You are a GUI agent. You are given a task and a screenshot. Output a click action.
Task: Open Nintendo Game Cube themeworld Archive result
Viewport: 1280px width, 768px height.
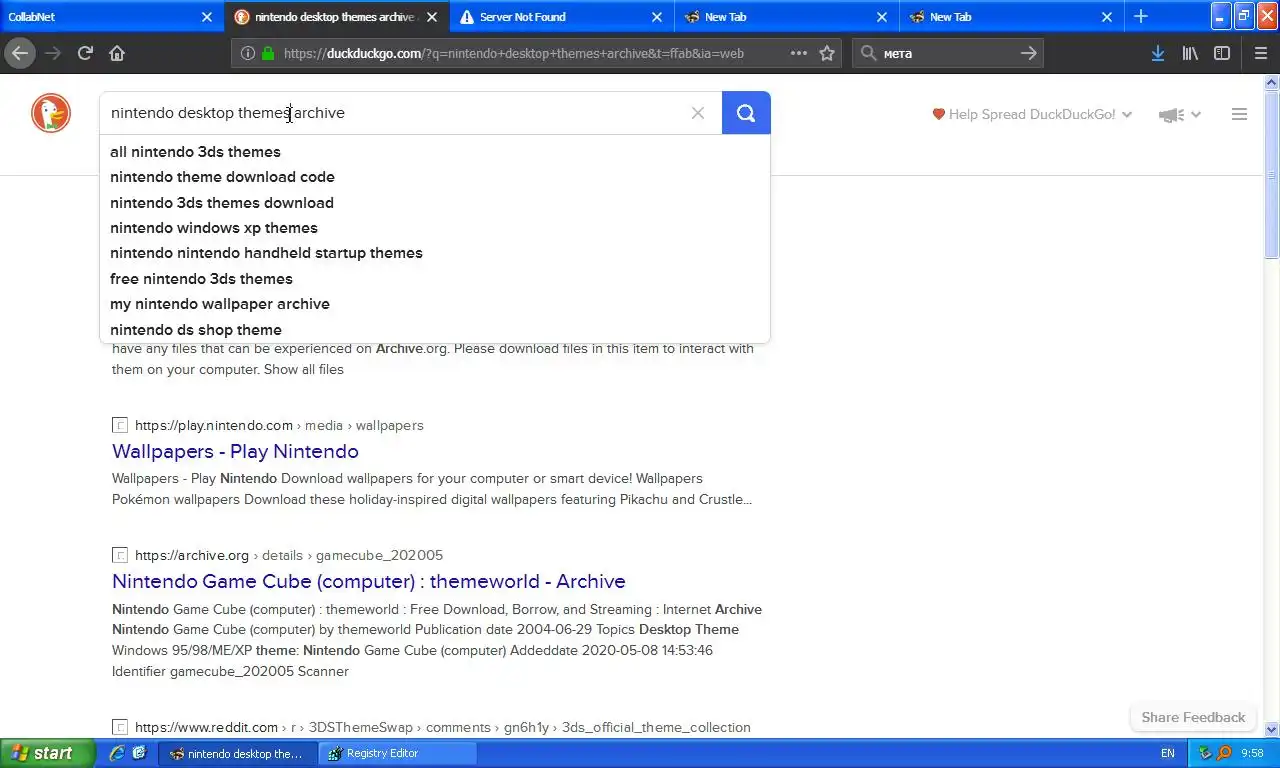pos(369,581)
